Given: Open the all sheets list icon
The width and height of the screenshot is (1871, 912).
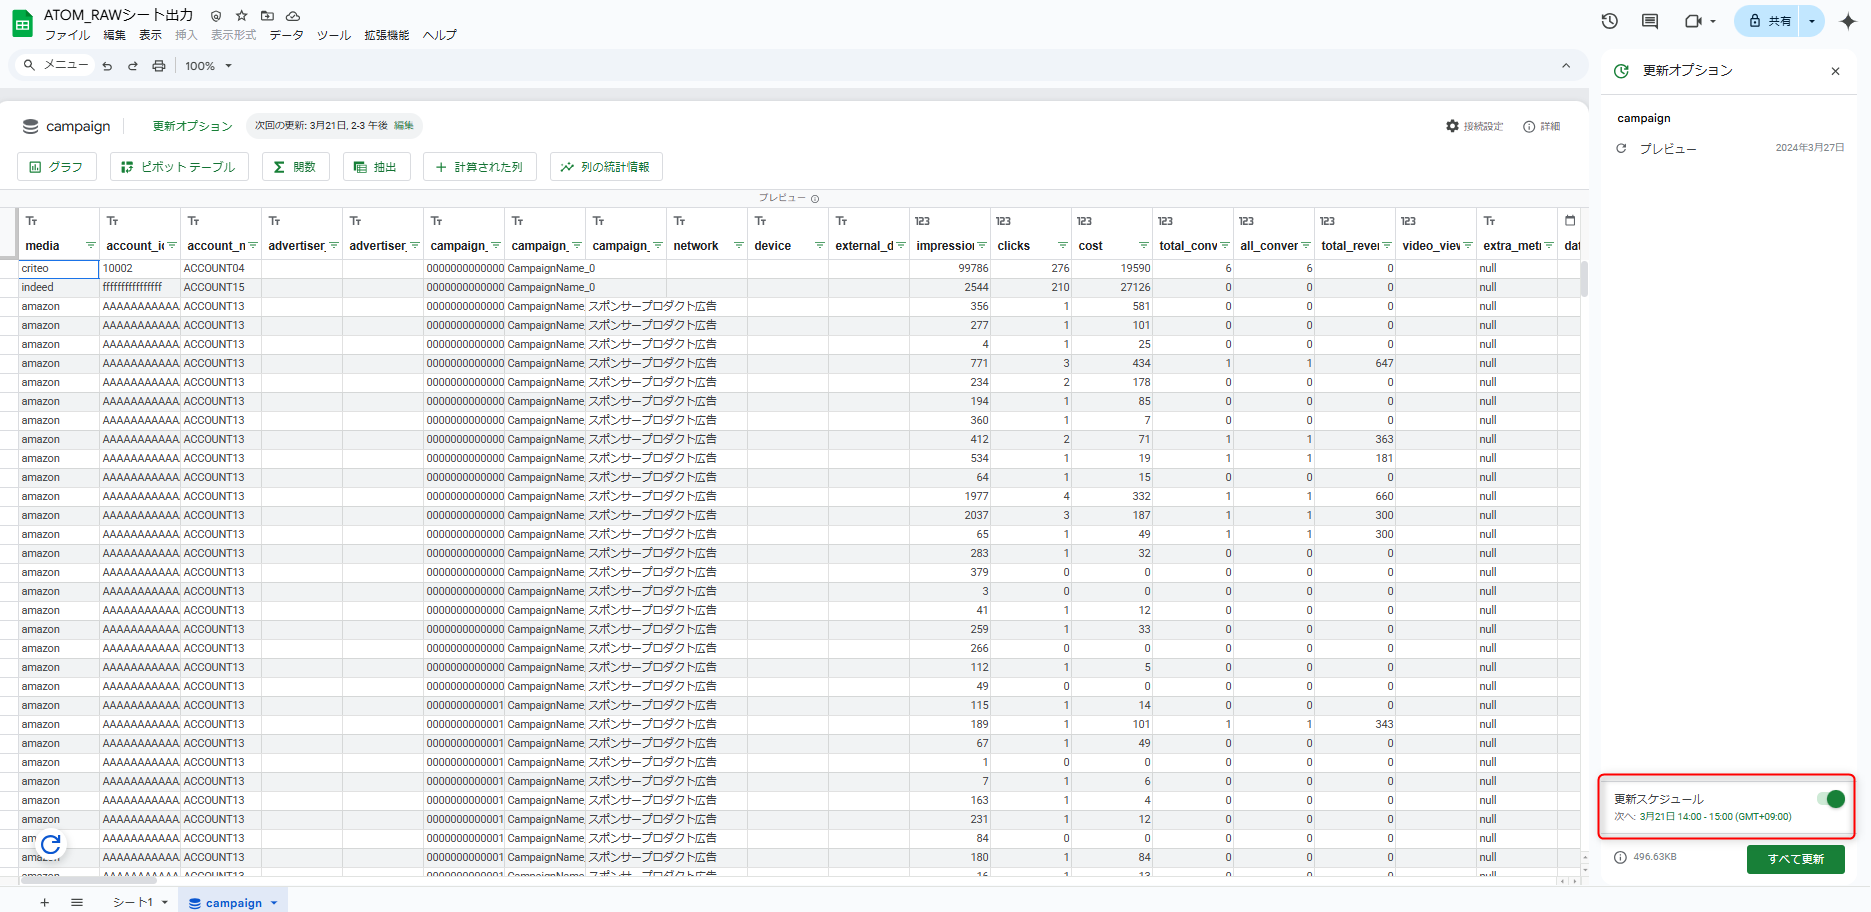Looking at the screenshot, I should point(77,902).
